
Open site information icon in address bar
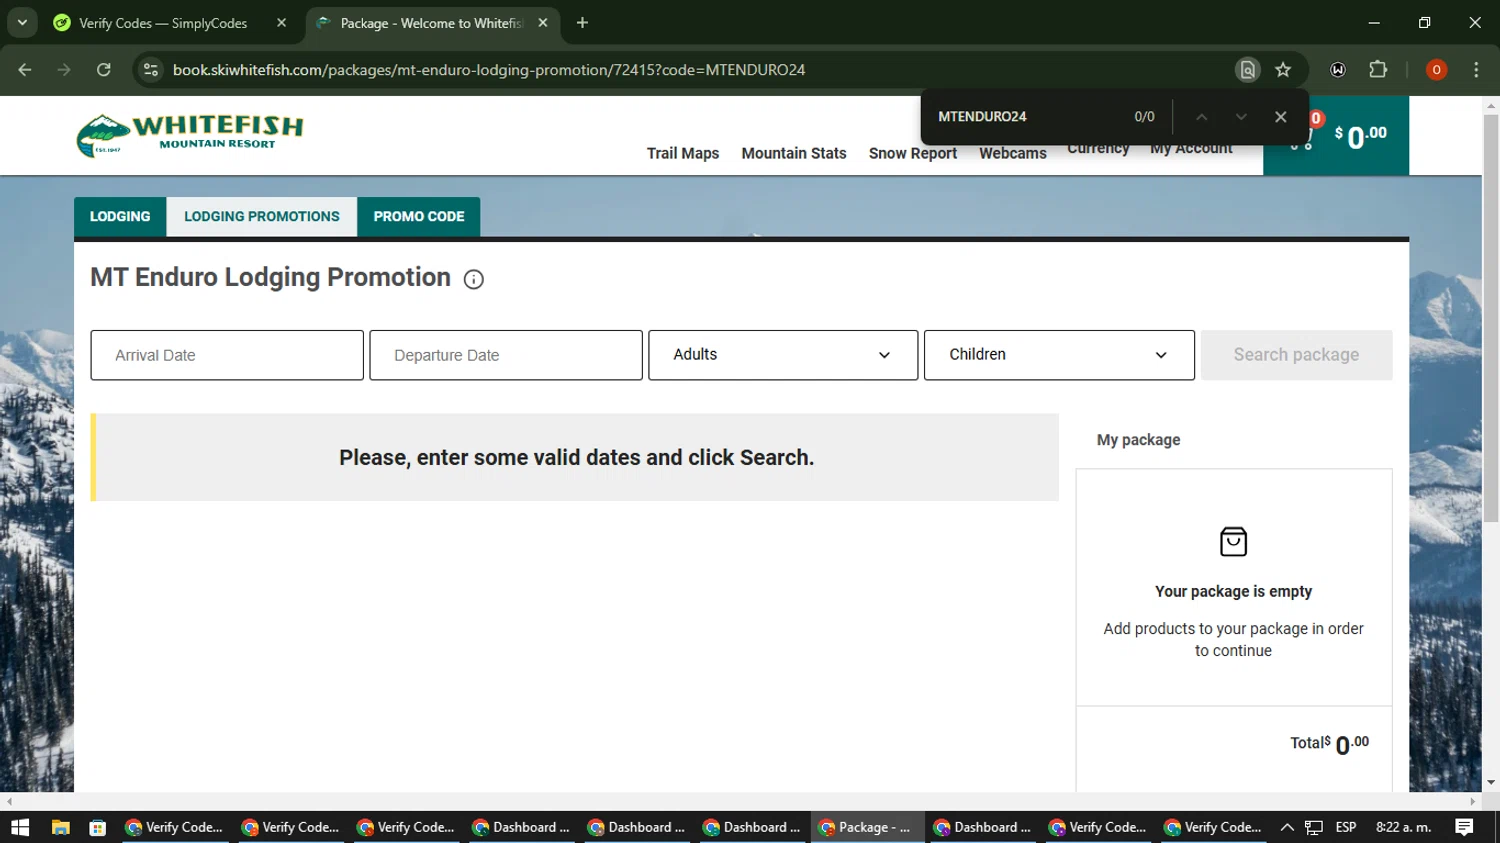[x=151, y=70]
